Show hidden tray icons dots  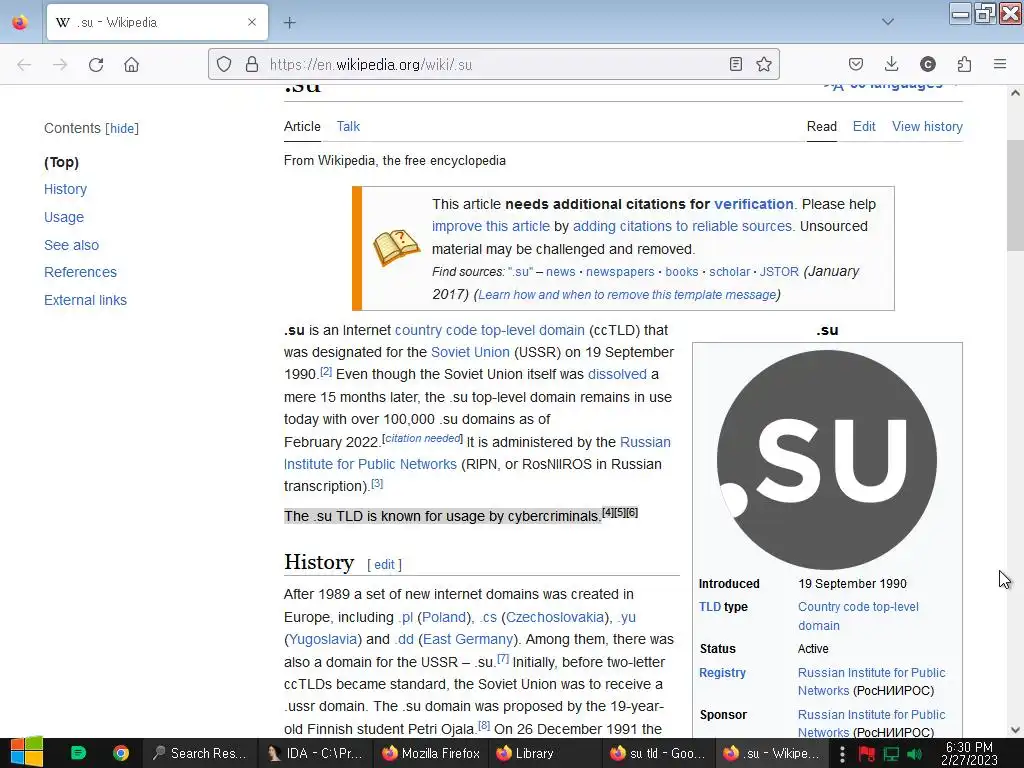pyautogui.click(x=842, y=754)
